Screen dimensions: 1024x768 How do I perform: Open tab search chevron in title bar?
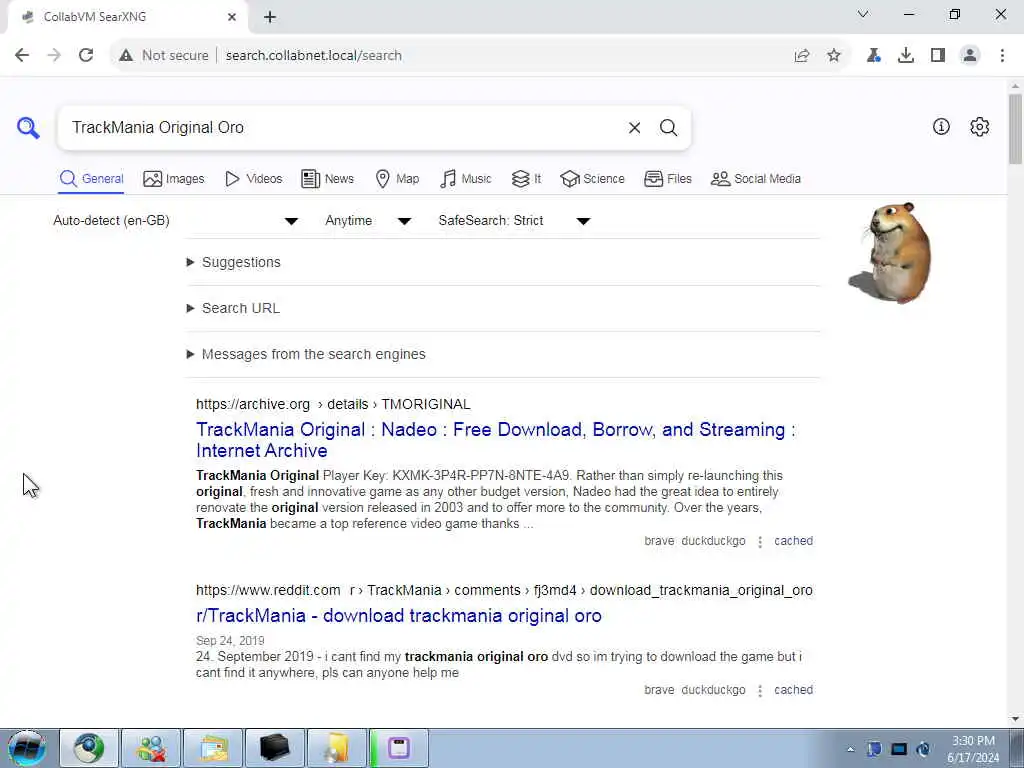(863, 14)
